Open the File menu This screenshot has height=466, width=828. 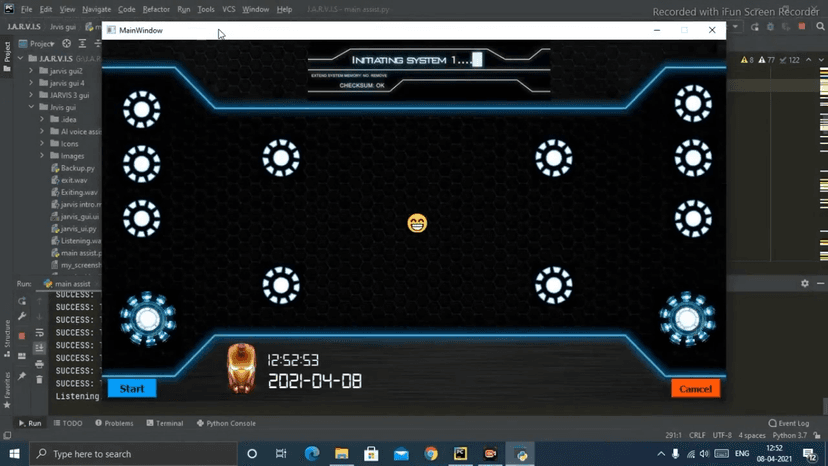[26, 10]
